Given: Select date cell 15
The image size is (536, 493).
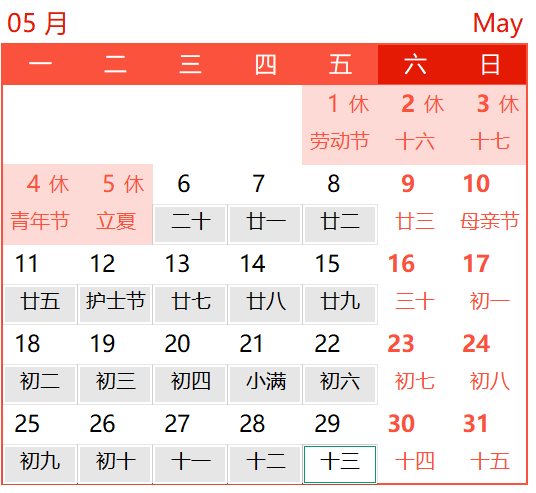Looking at the screenshot, I should point(340,264).
